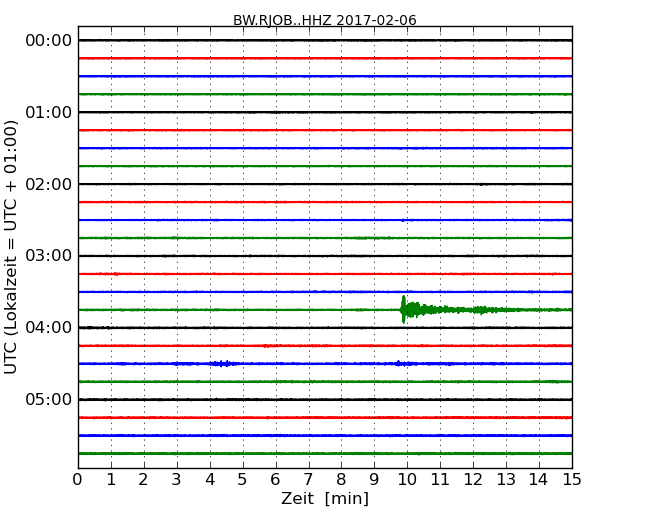Image resolution: width=650 pixels, height=520 pixels.
Task: Click the x-axis tick label 14
Action: pyautogui.click(x=538, y=480)
